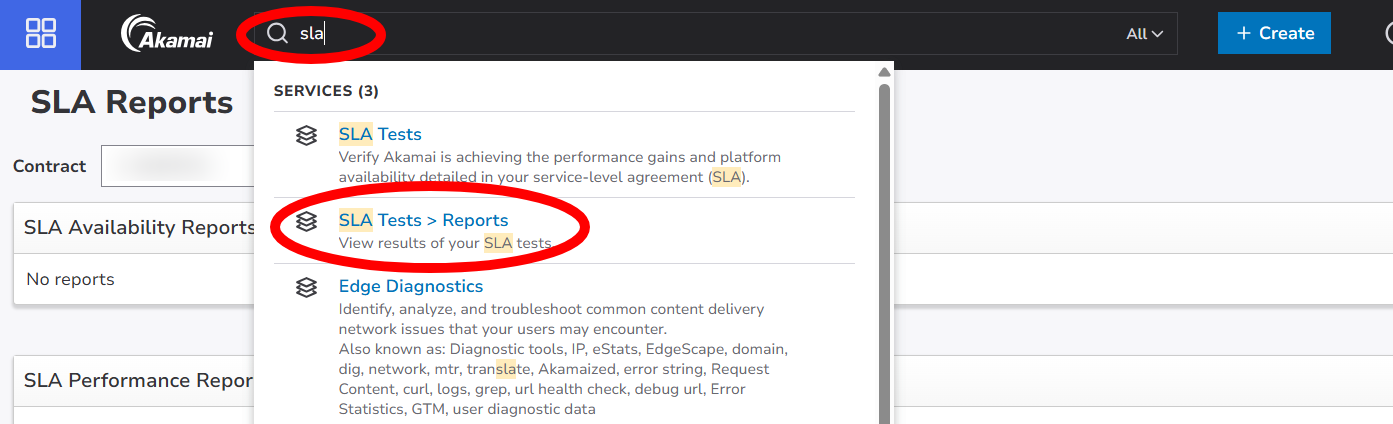Click the plus icon in Create
This screenshot has height=424, width=1393.
coord(1244,33)
